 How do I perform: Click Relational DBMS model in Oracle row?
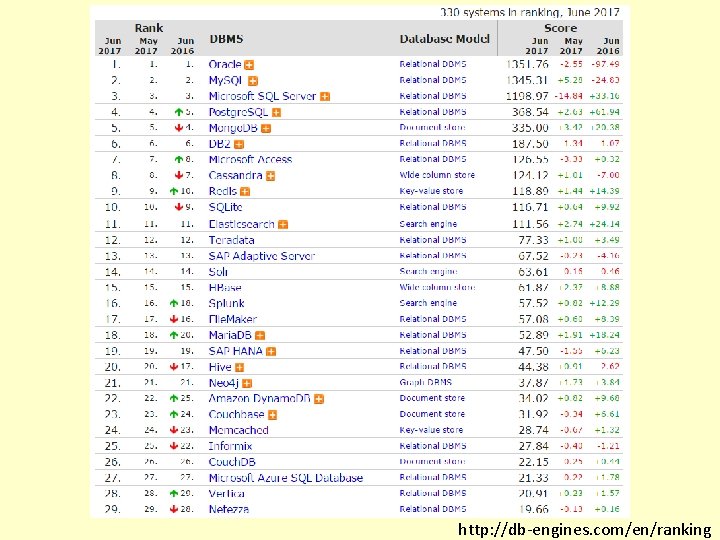point(433,64)
